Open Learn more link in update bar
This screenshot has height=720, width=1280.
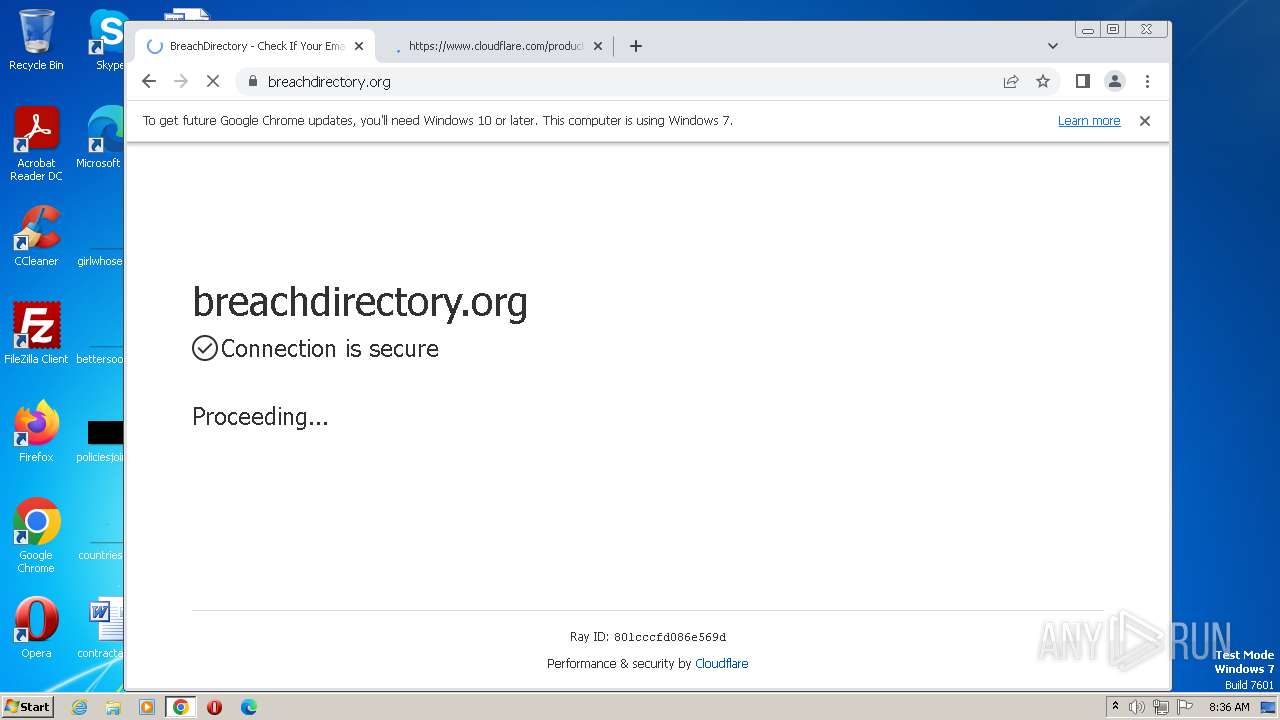tap(1089, 121)
